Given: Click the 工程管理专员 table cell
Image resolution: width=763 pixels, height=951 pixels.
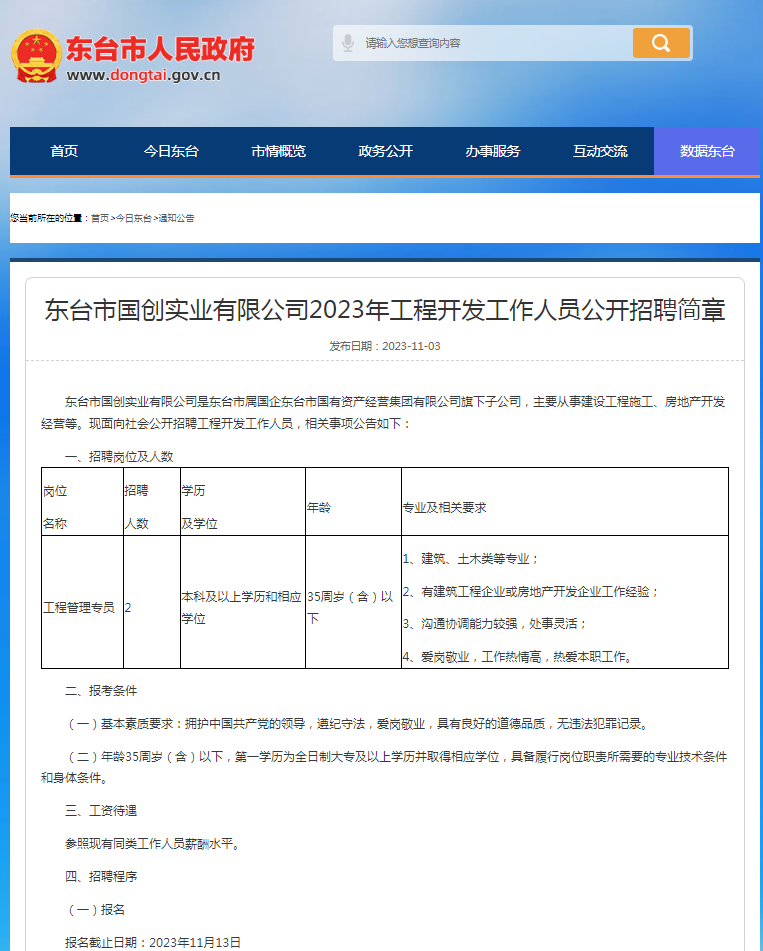Looking at the screenshot, I should tap(80, 607).
